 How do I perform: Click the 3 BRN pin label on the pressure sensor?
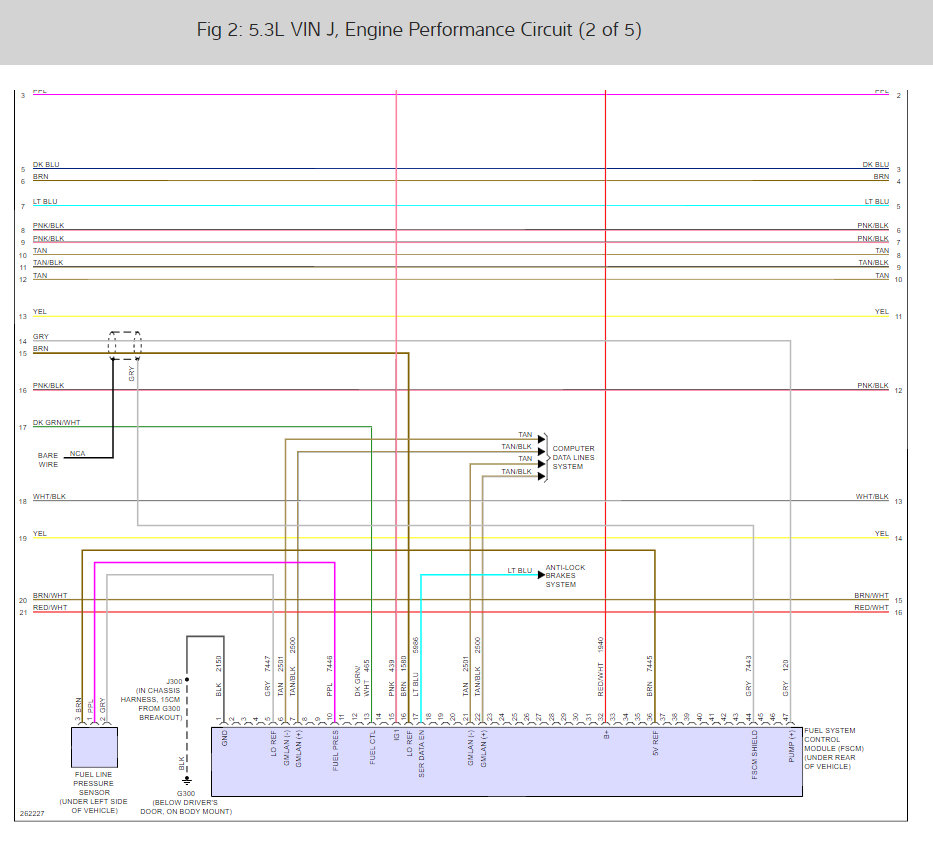pos(79,710)
